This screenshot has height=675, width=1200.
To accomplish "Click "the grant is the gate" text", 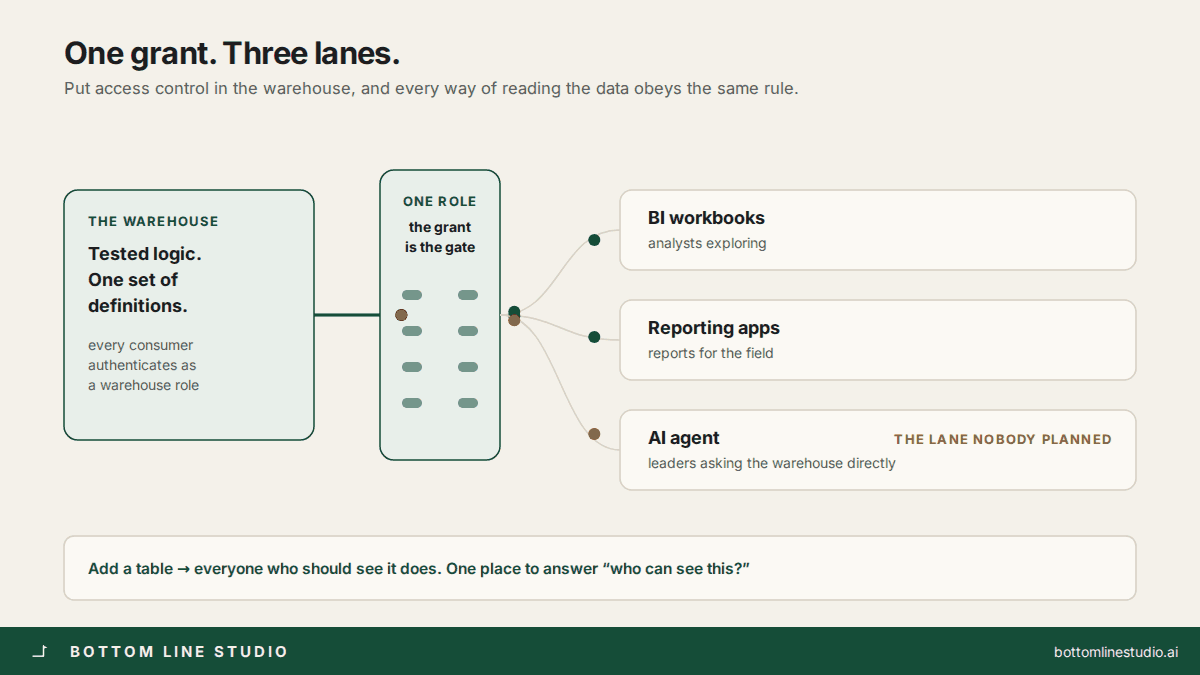I will 440,237.
